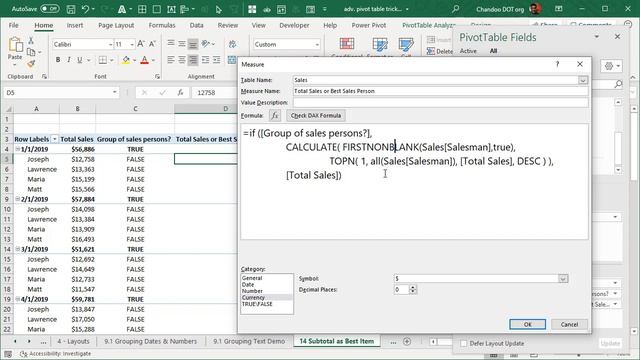The width and height of the screenshot is (640, 360).
Task: Click the Measure dialog help question mark
Action: [558, 64]
